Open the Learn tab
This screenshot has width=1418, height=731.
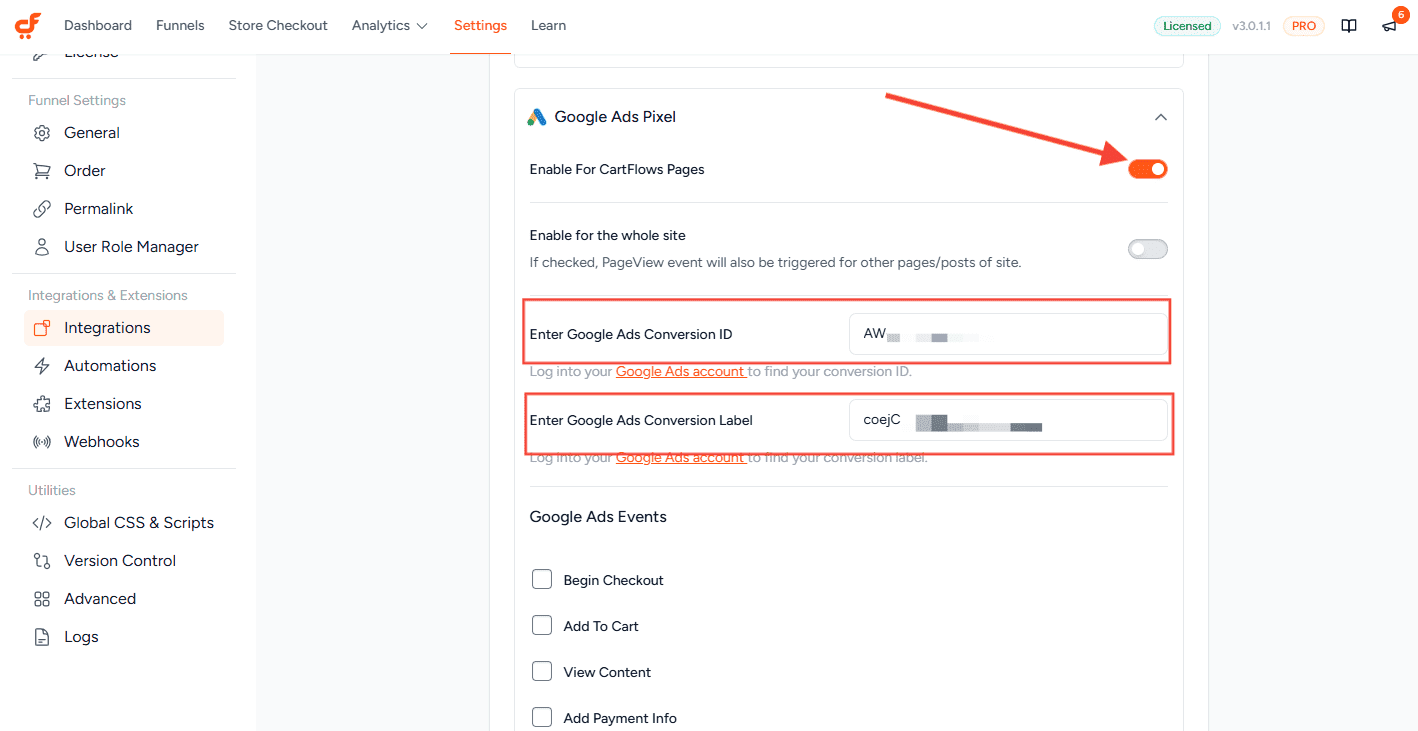(x=548, y=25)
